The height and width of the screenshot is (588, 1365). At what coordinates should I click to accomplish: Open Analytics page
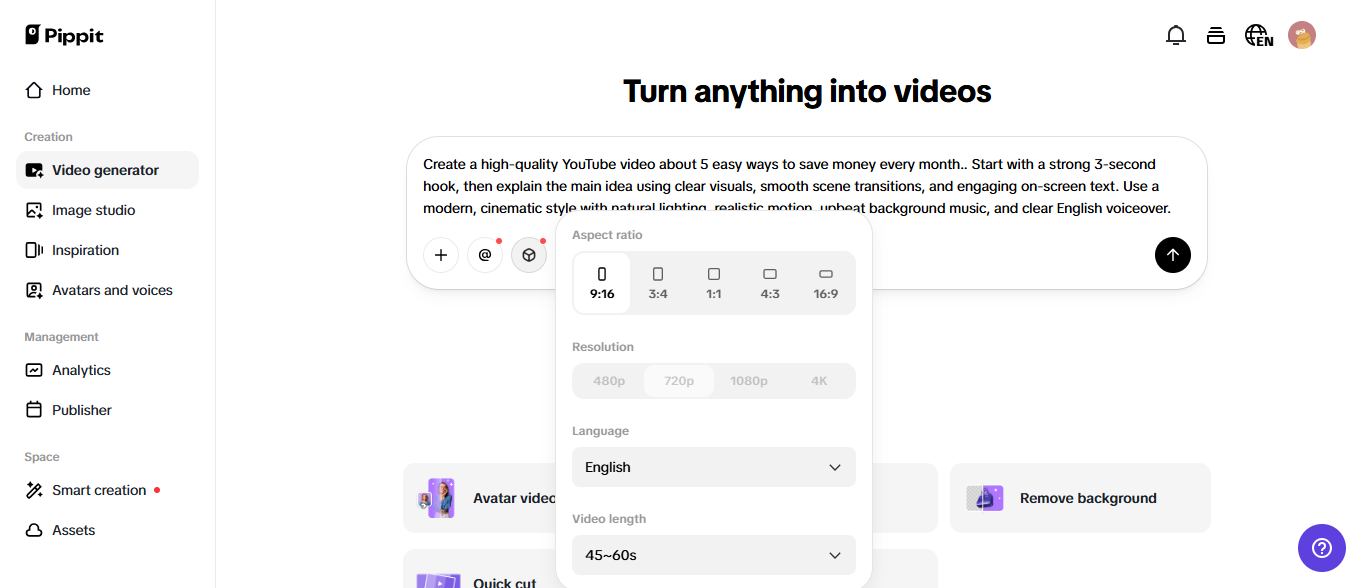click(x=107, y=370)
